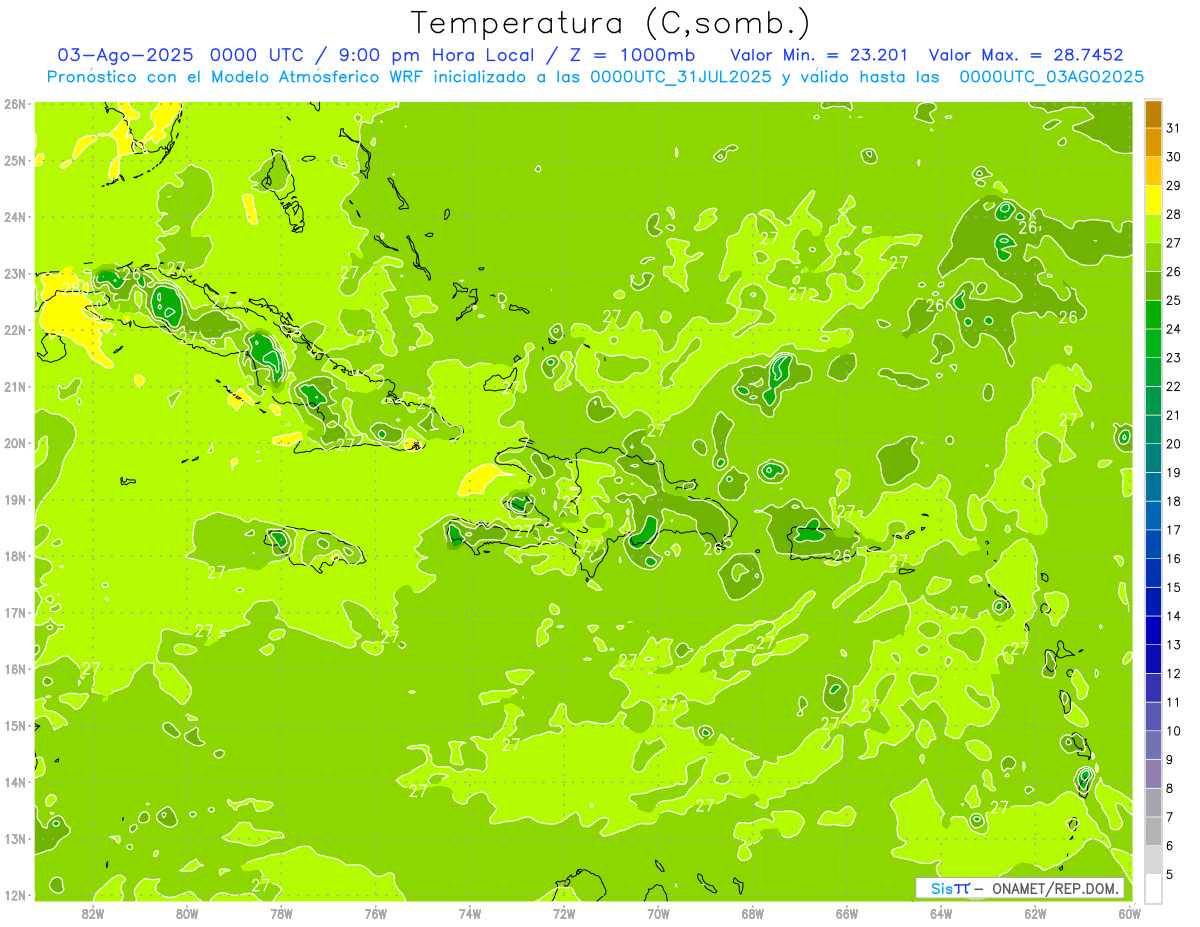
Task: Click the '76W' longitude label
Action: (x=376, y=913)
